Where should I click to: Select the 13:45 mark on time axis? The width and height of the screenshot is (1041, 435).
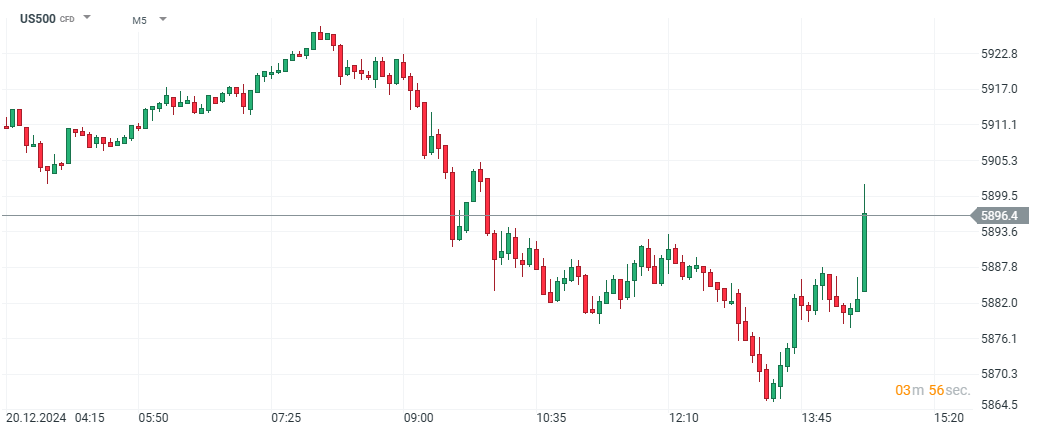coord(816,416)
